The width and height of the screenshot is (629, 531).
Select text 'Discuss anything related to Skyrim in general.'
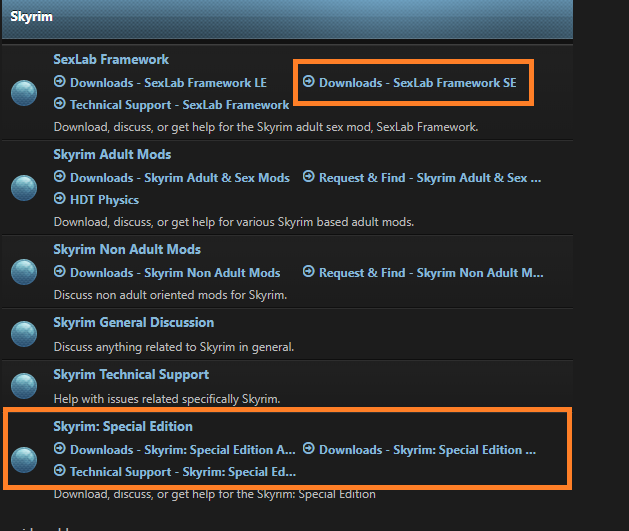pyautogui.click(x=174, y=347)
